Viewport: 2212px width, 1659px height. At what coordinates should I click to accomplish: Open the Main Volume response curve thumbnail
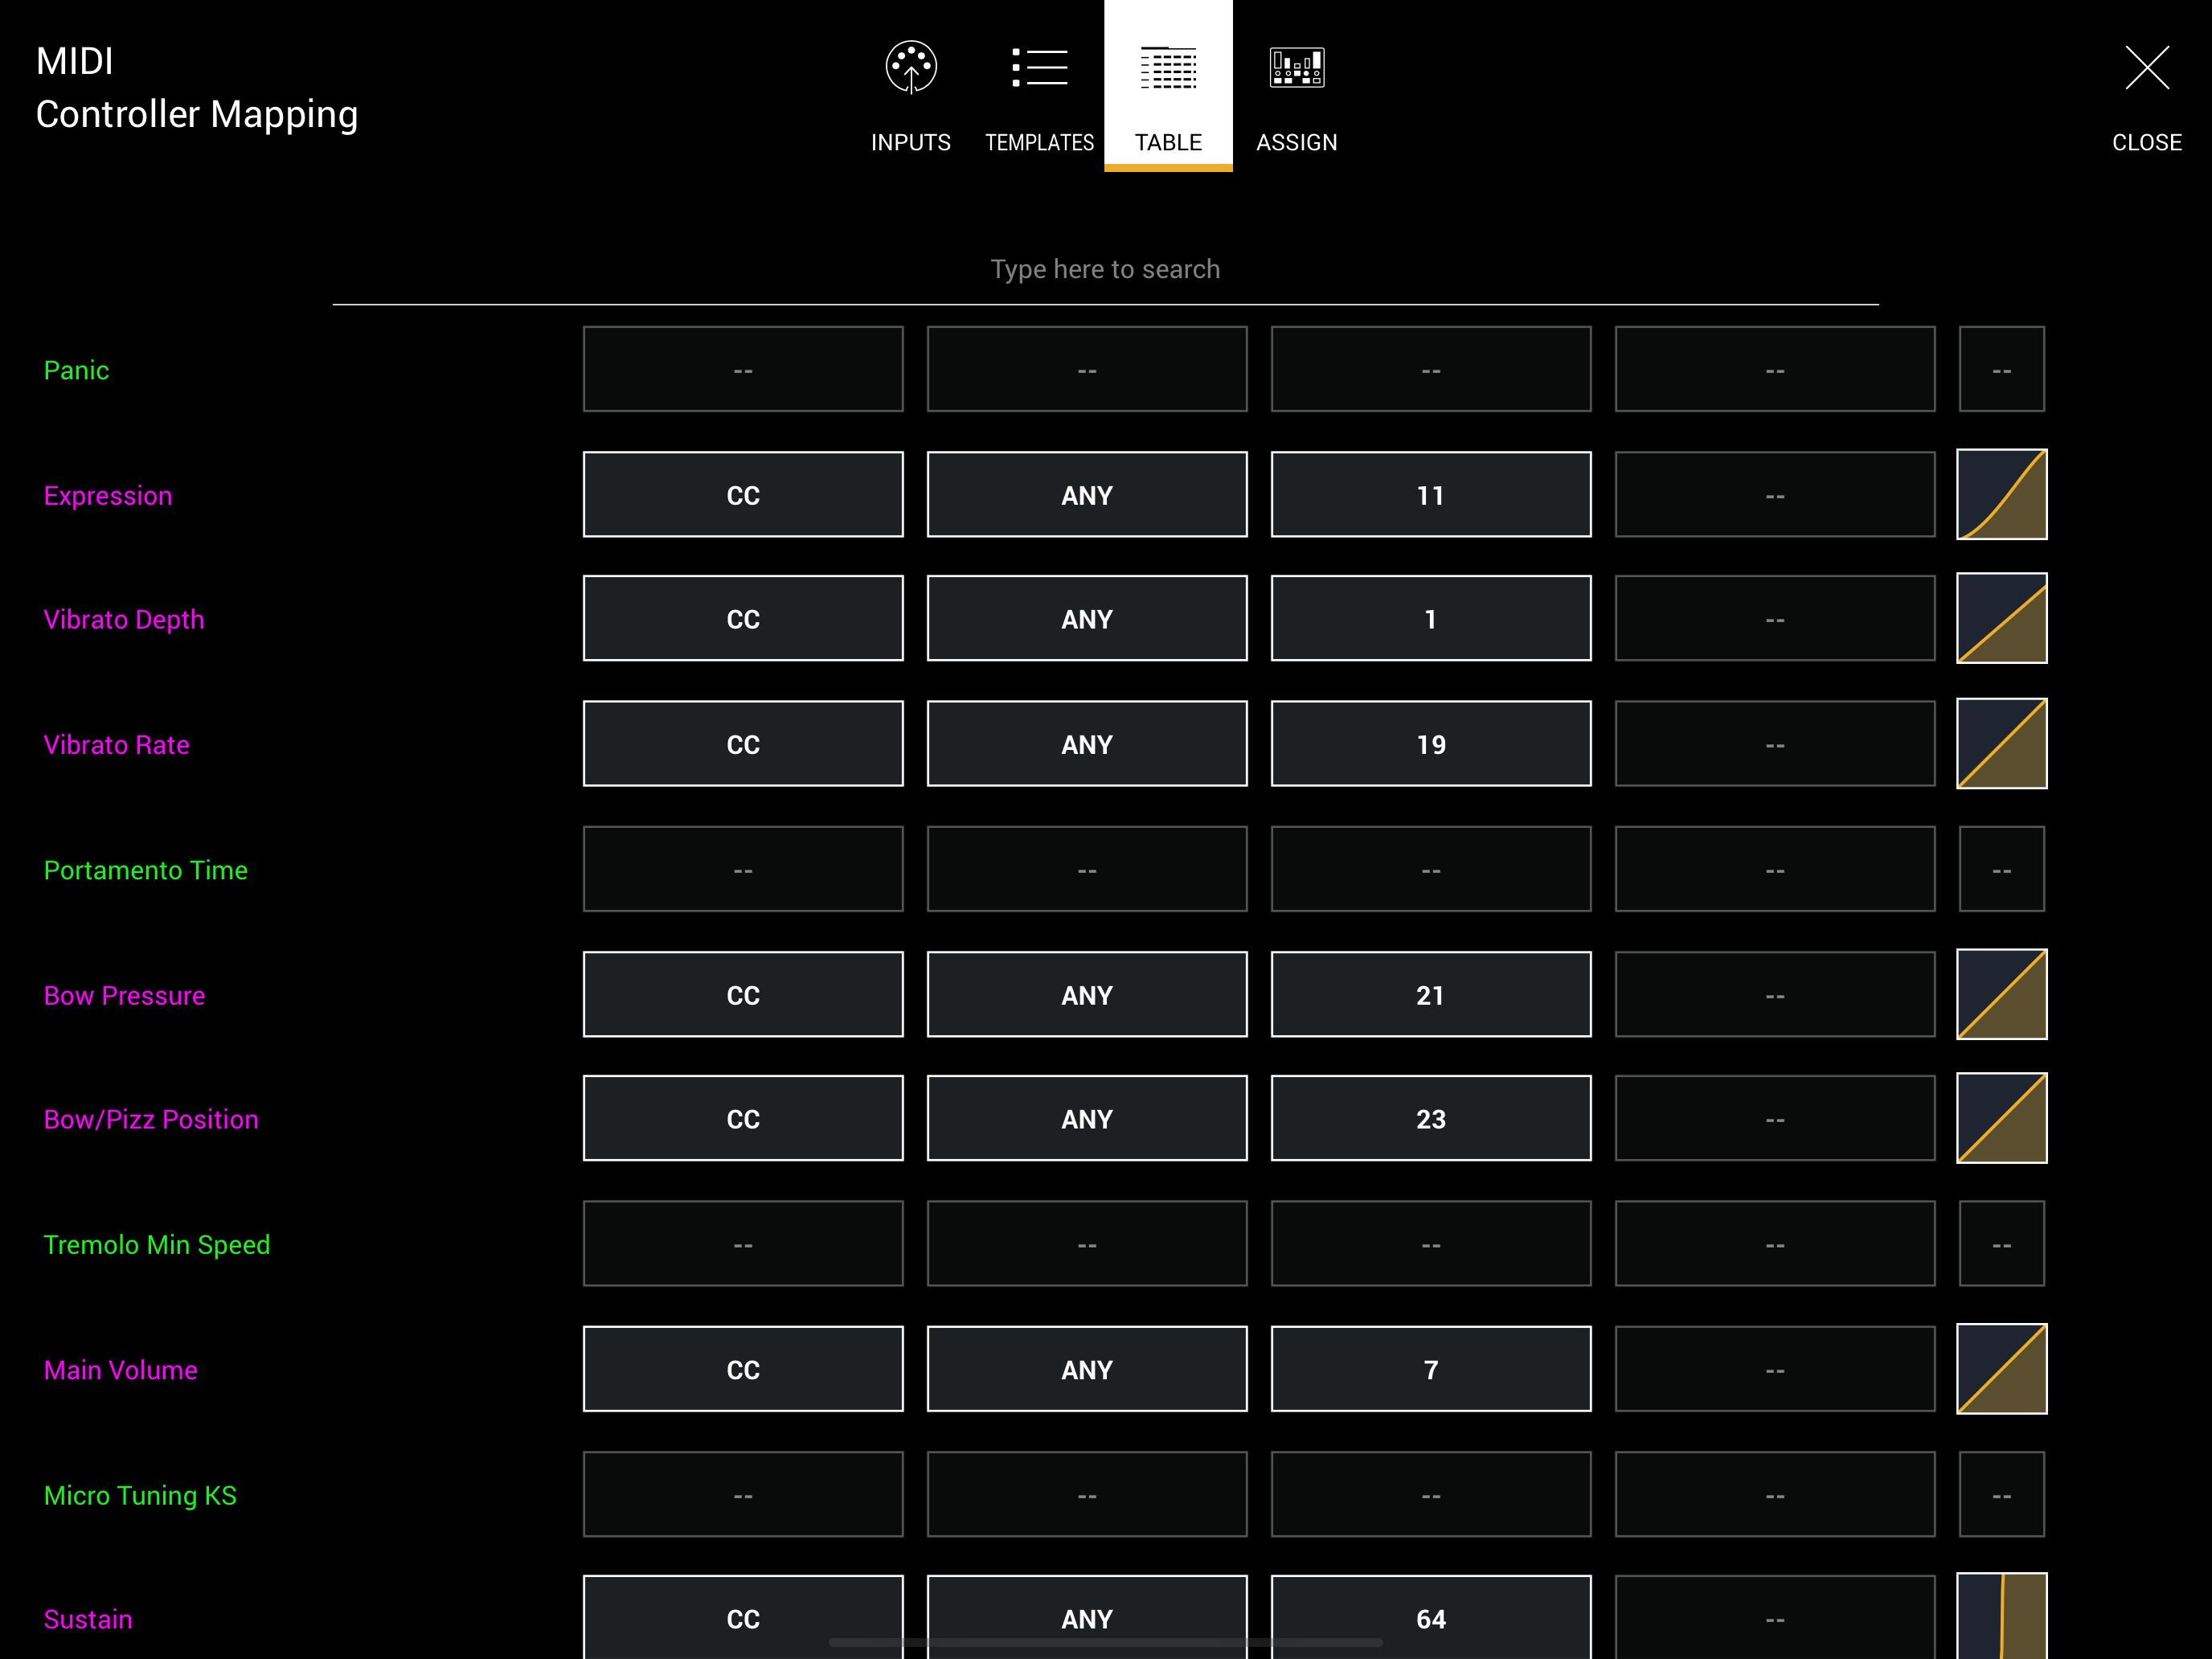[2001, 1369]
